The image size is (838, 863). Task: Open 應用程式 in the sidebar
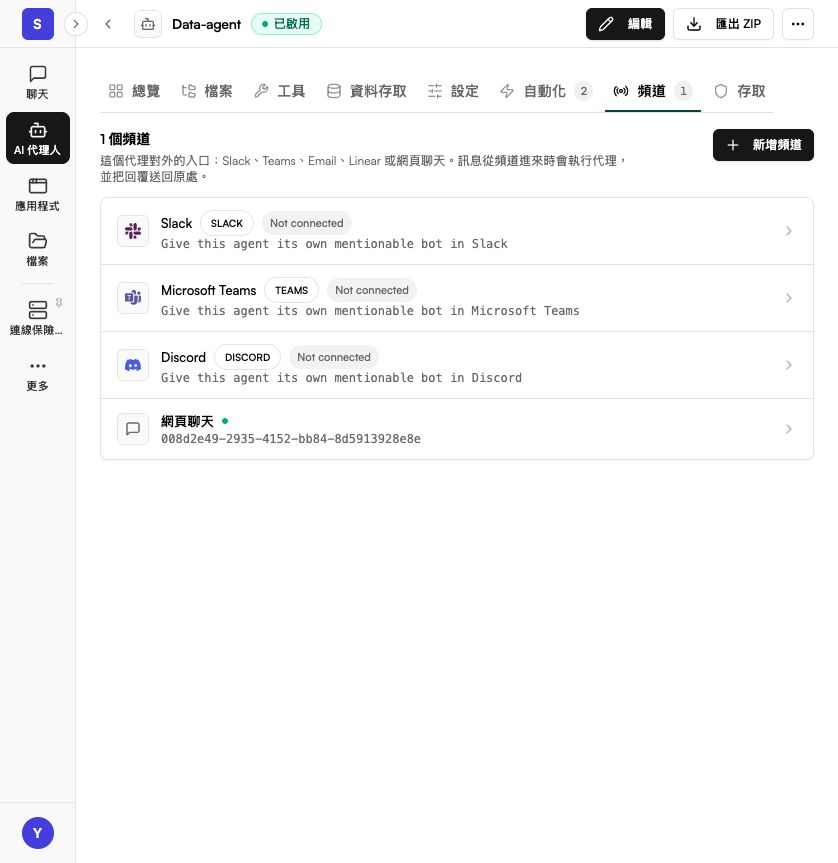click(x=37, y=195)
